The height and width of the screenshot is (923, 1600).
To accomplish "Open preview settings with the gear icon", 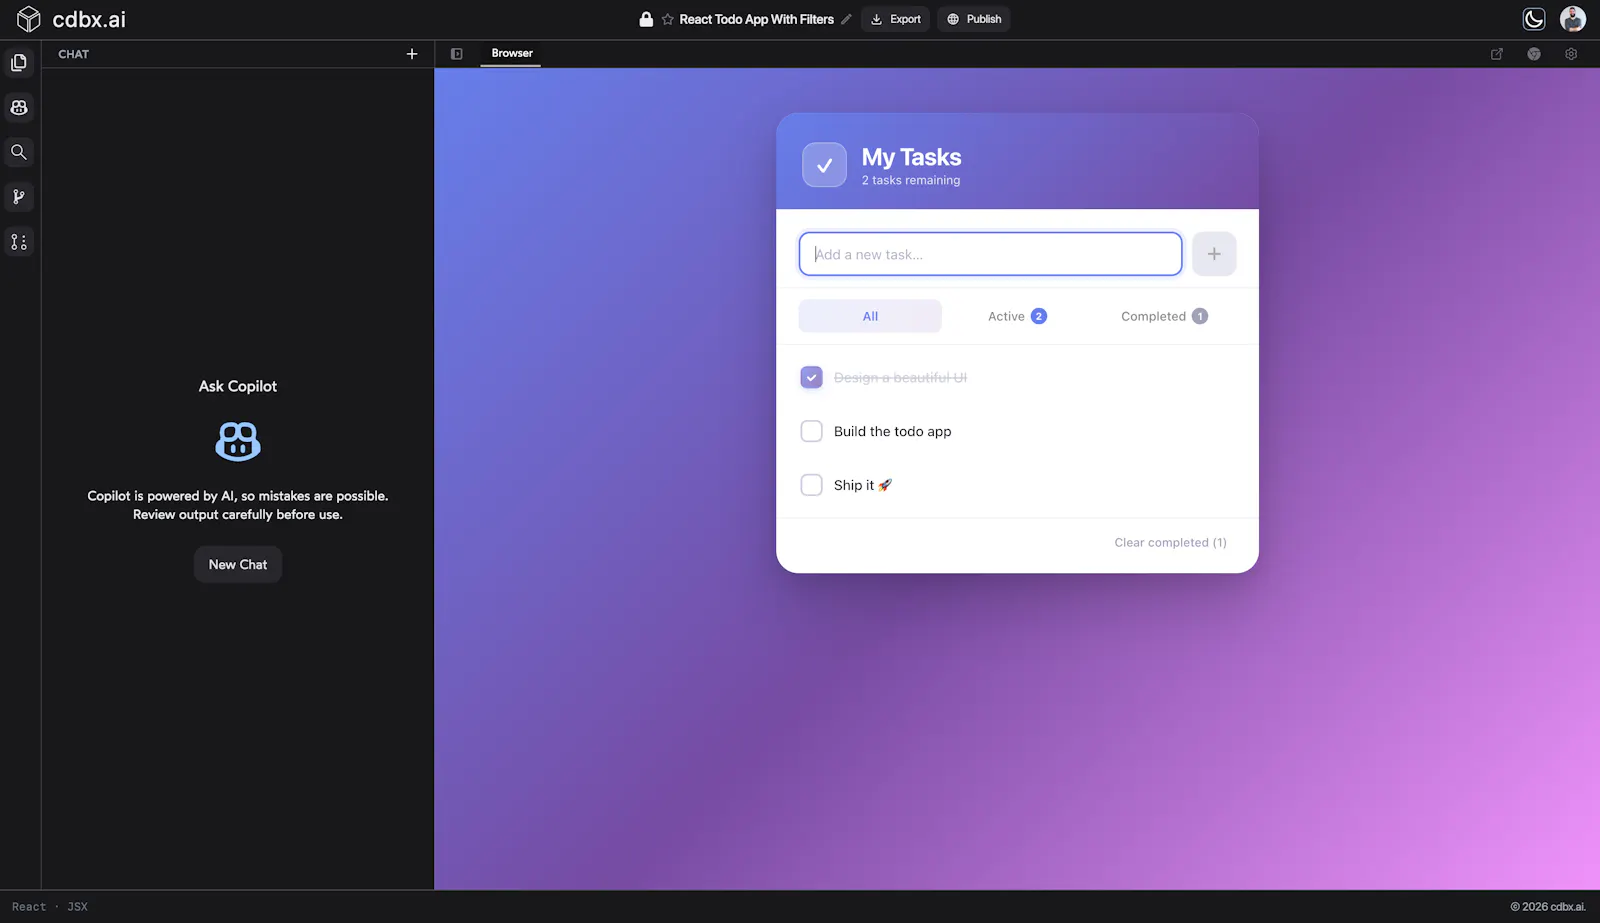I will tap(1571, 54).
